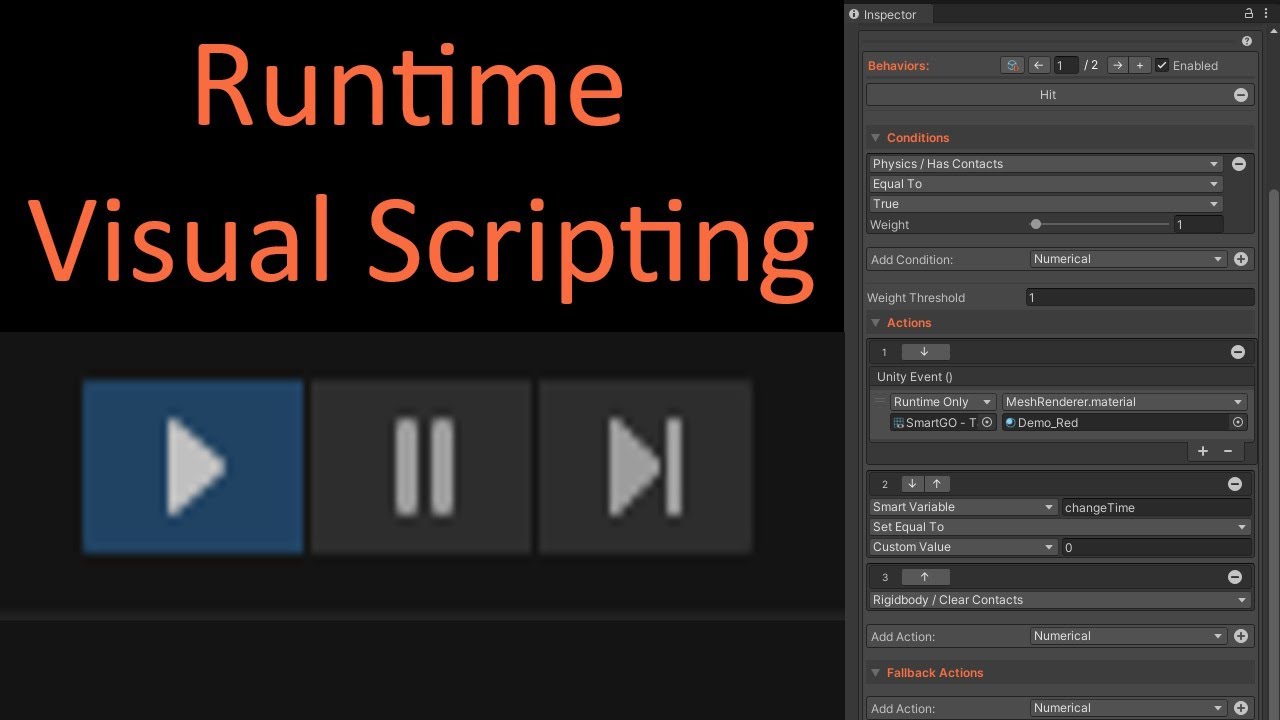Click the Hit behavior name button
This screenshot has width=1280, height=720.
click(1047, 95)
